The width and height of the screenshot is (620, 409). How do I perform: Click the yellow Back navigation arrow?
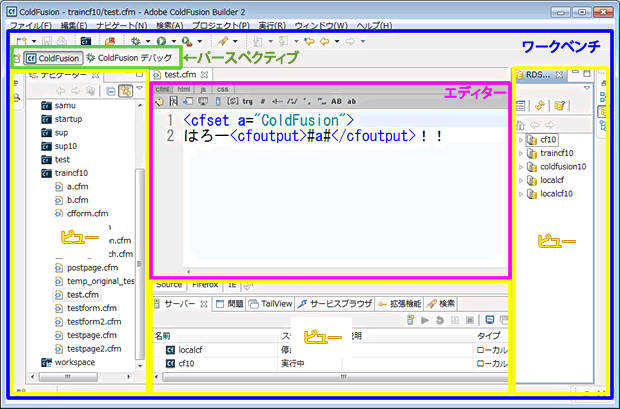pos(325,41)
